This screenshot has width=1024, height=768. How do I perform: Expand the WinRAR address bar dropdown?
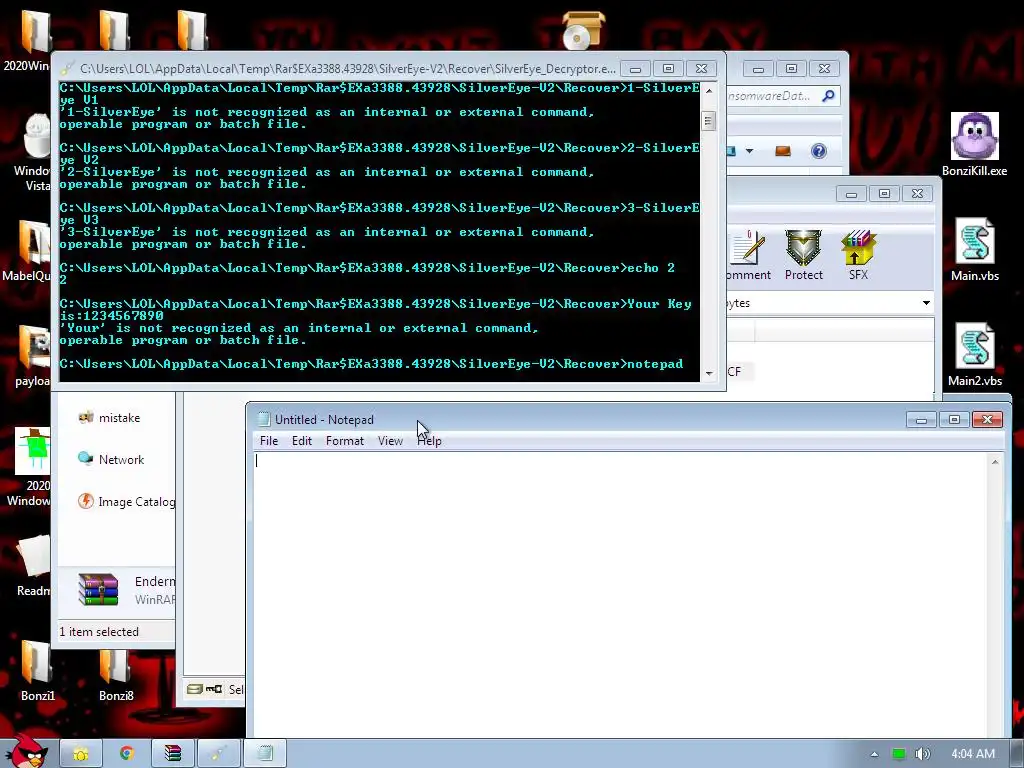[926, 303]
